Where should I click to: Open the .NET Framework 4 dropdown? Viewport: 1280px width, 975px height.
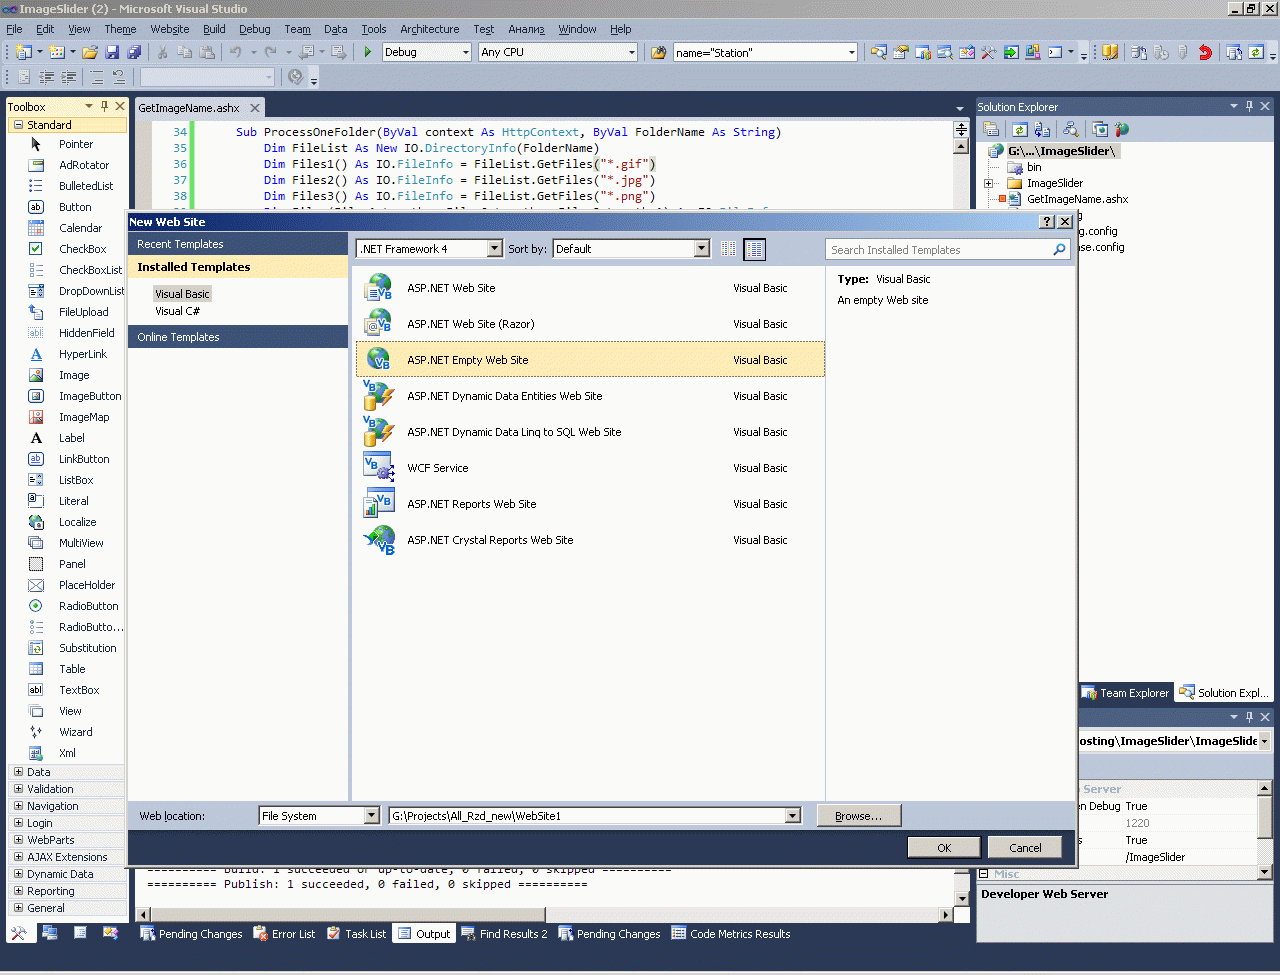click(x=494, y=249)
